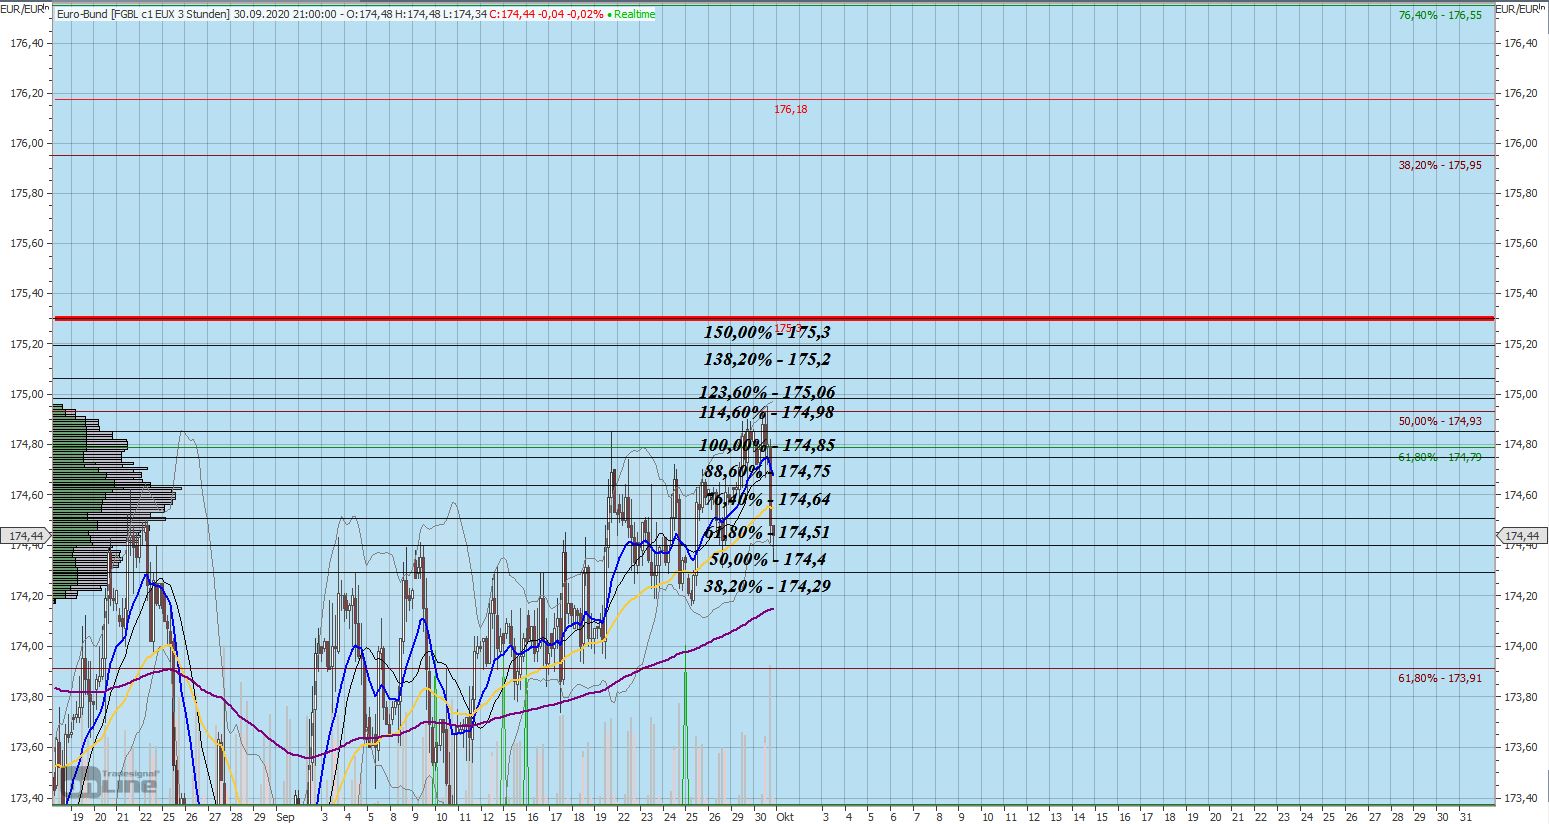The width and height of the screenshot is (1549, 824).
Task: Click the Euro-Bund chart title text
Action: click(143, 14)
